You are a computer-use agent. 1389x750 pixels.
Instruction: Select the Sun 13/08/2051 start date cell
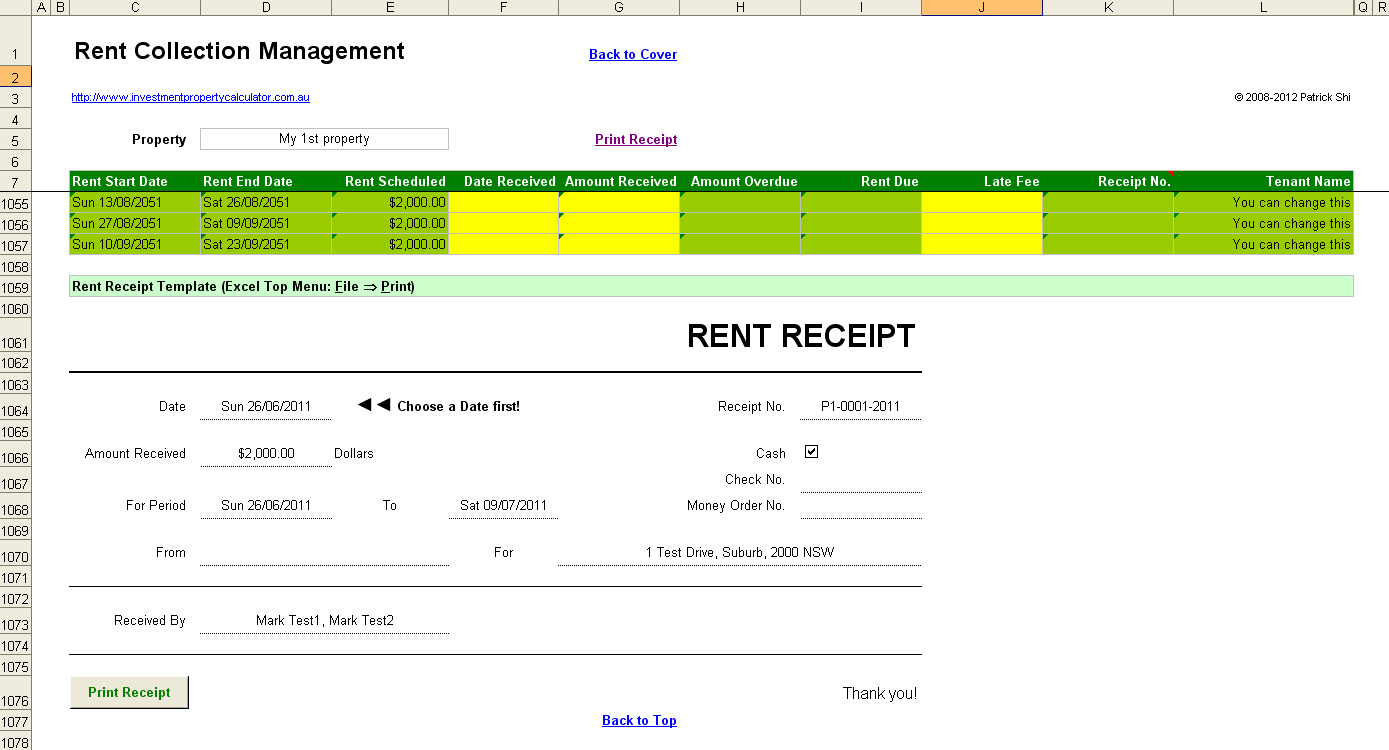point(135,203)
